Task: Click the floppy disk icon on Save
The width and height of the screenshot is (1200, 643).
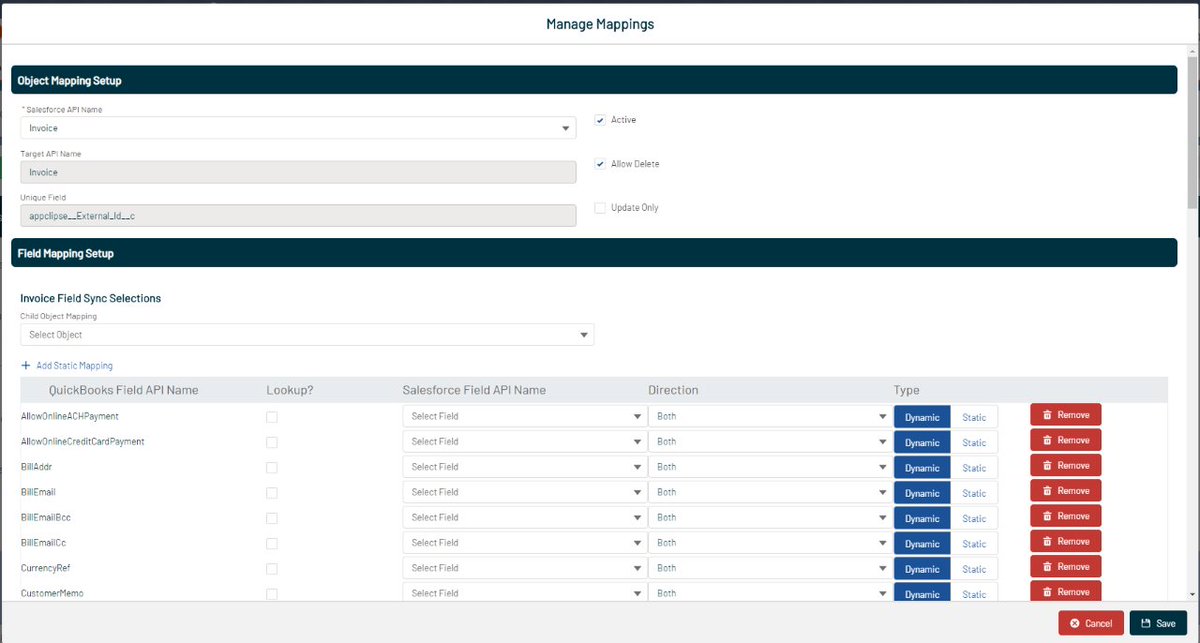Action: [x=1145, y=623]
